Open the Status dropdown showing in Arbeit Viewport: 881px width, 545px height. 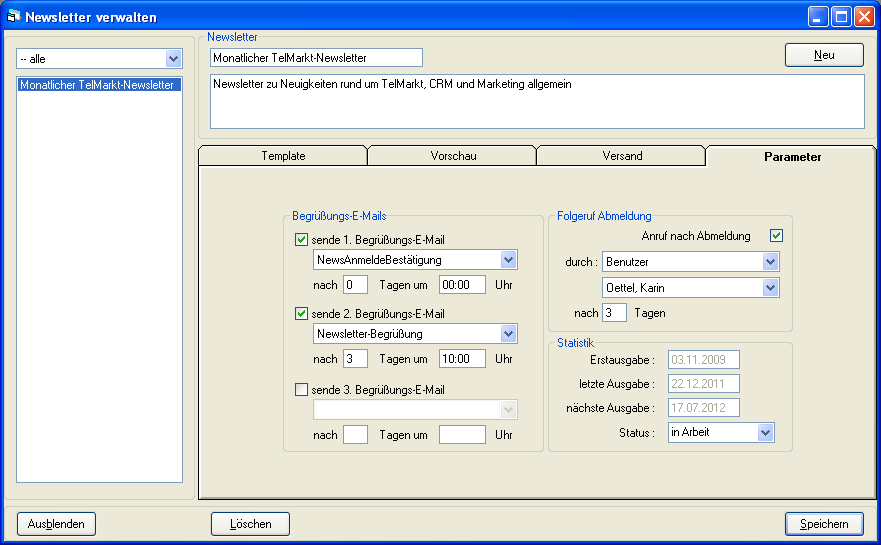[766, 433]
